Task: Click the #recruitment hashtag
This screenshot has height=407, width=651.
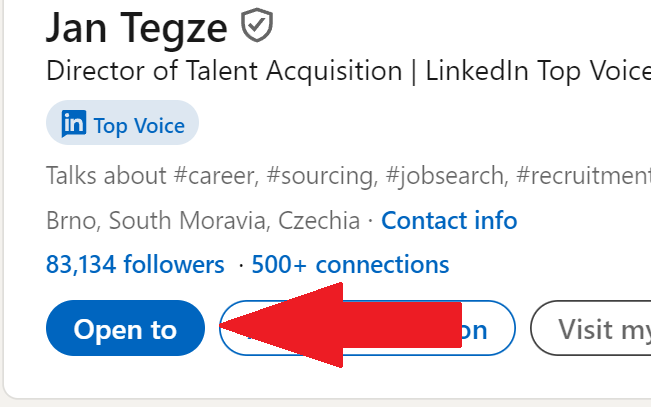Action: [x=583, y=176]
